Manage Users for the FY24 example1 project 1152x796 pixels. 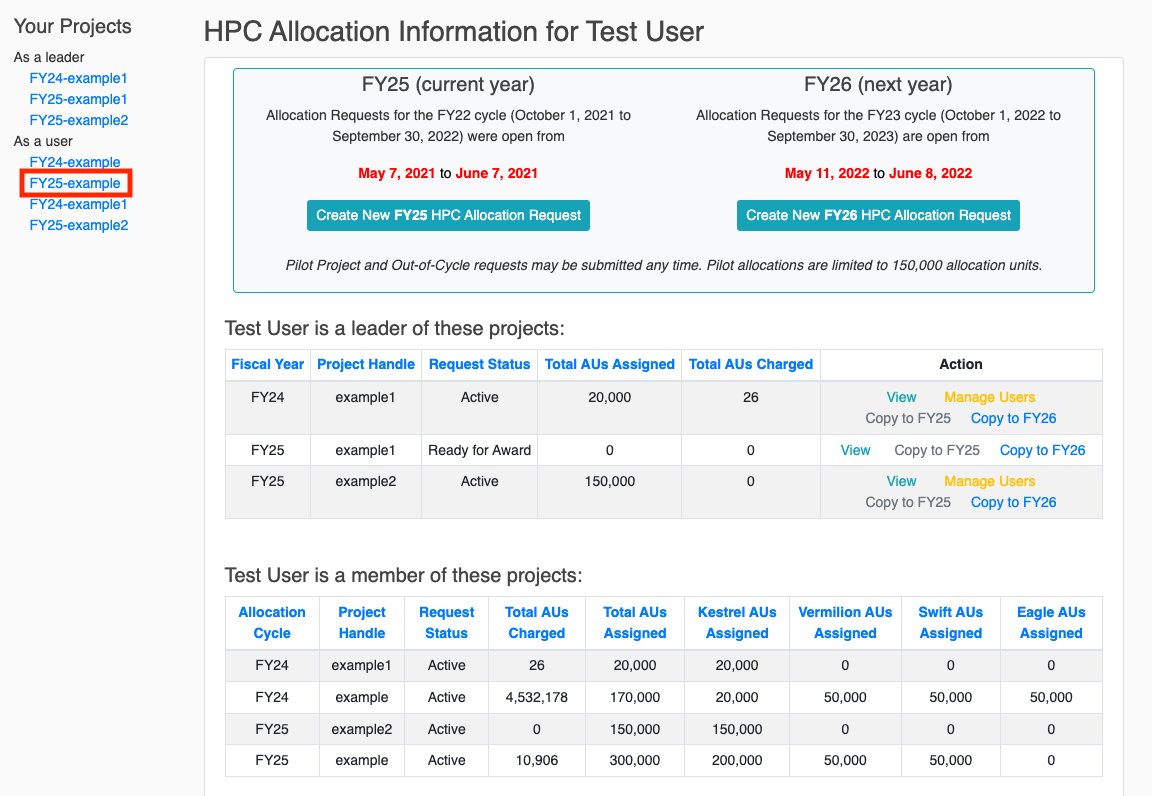click(x=989, y=397)
